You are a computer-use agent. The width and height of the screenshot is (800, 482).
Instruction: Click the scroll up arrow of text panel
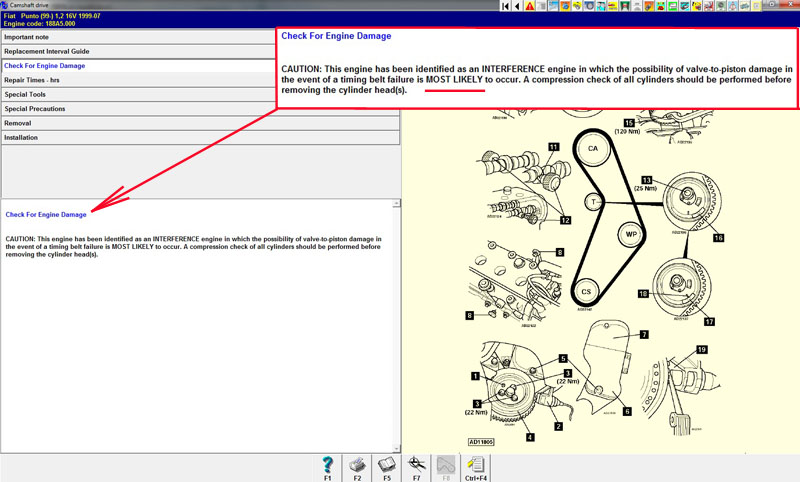tap(396, 204)
